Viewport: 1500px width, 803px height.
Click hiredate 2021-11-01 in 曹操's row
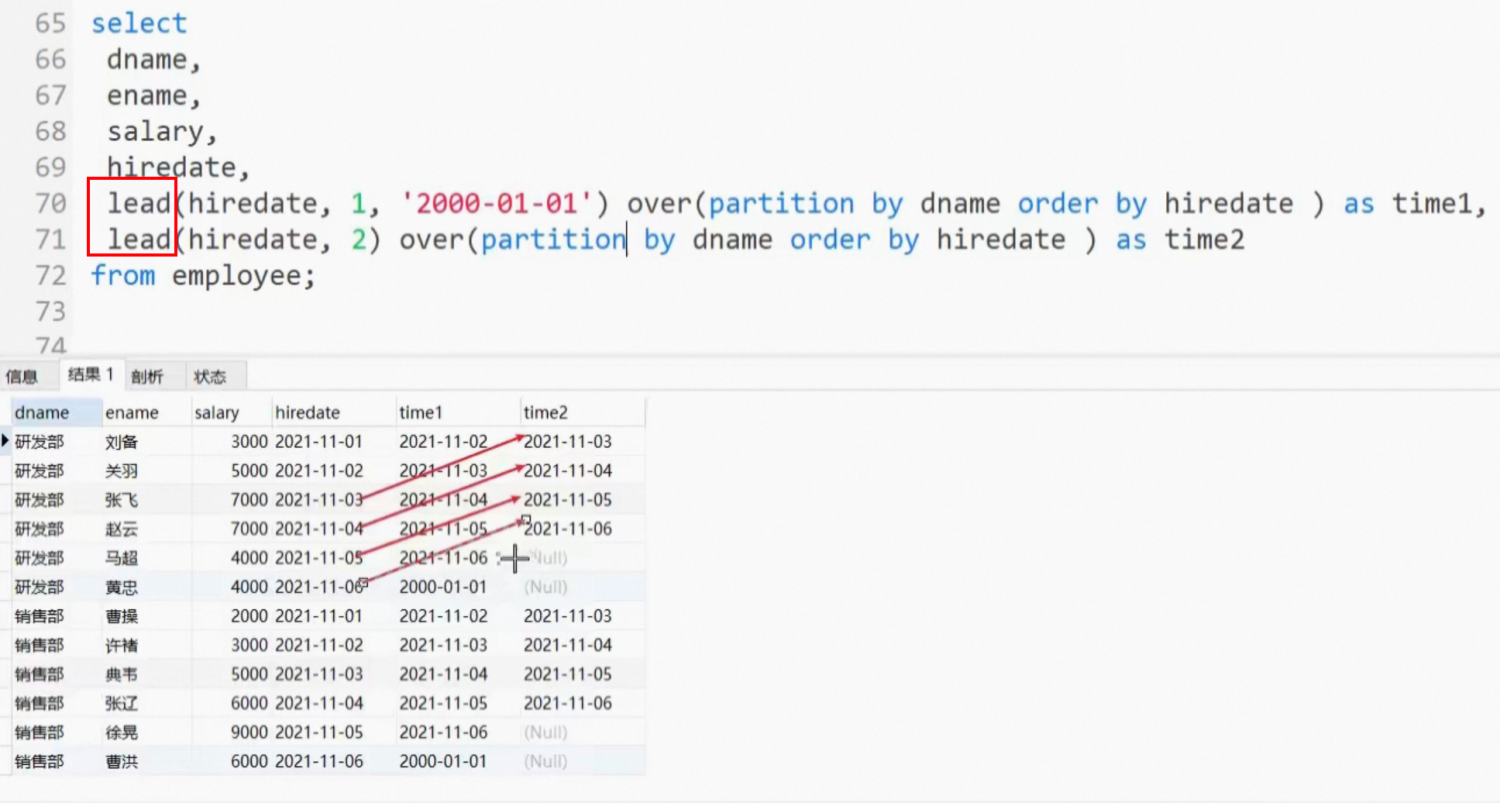point(319,616)
